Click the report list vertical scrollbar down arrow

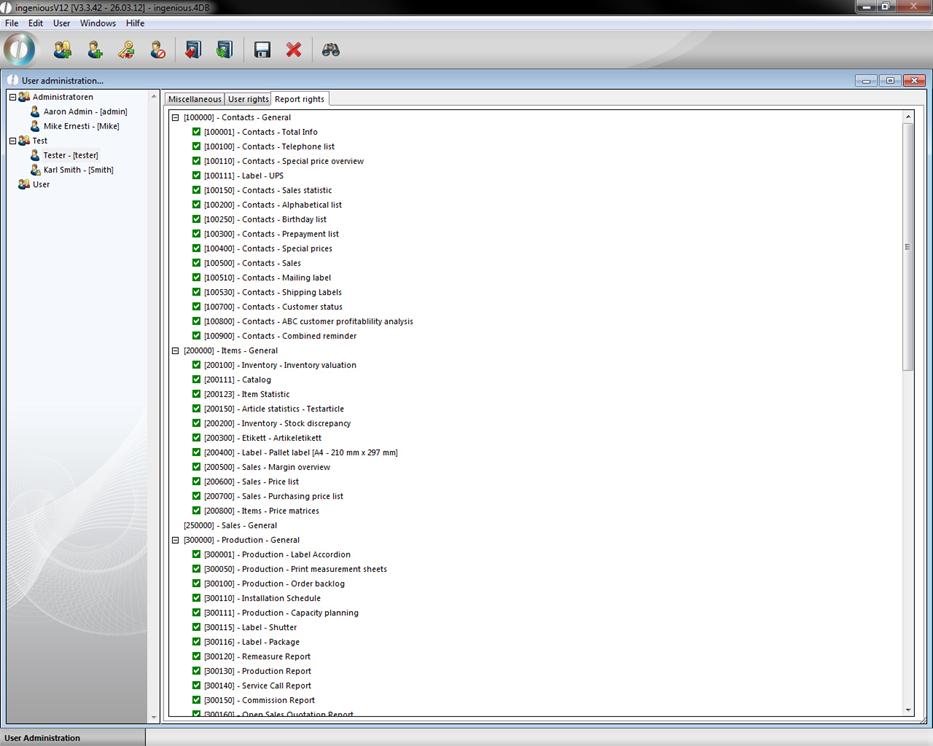pos(908,710)
